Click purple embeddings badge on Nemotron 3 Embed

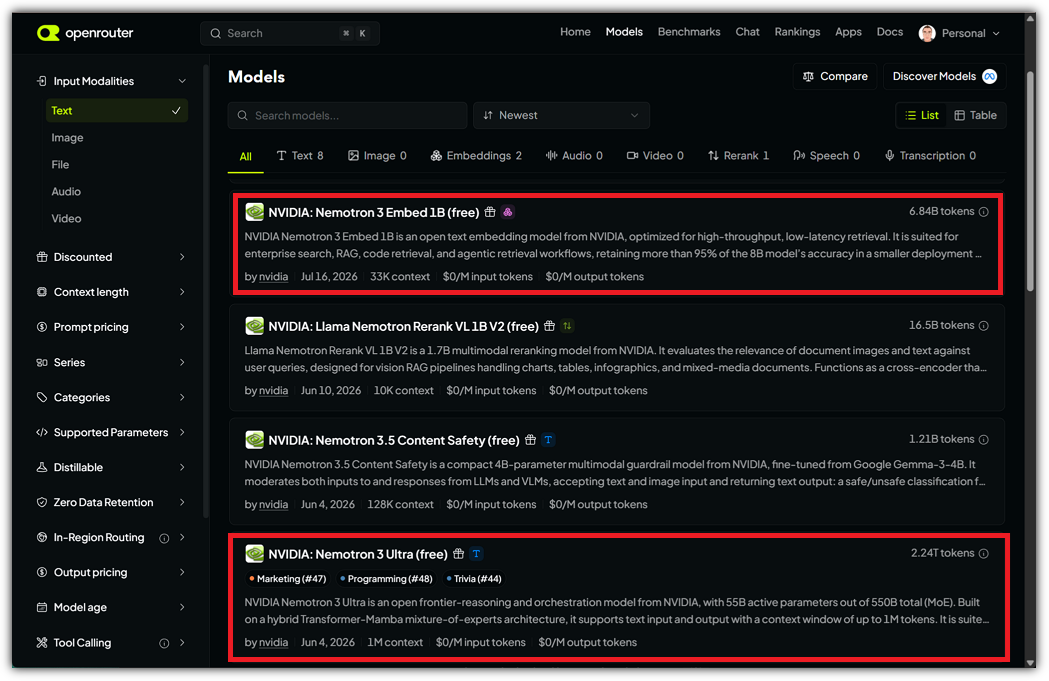[x=508, y=212]
